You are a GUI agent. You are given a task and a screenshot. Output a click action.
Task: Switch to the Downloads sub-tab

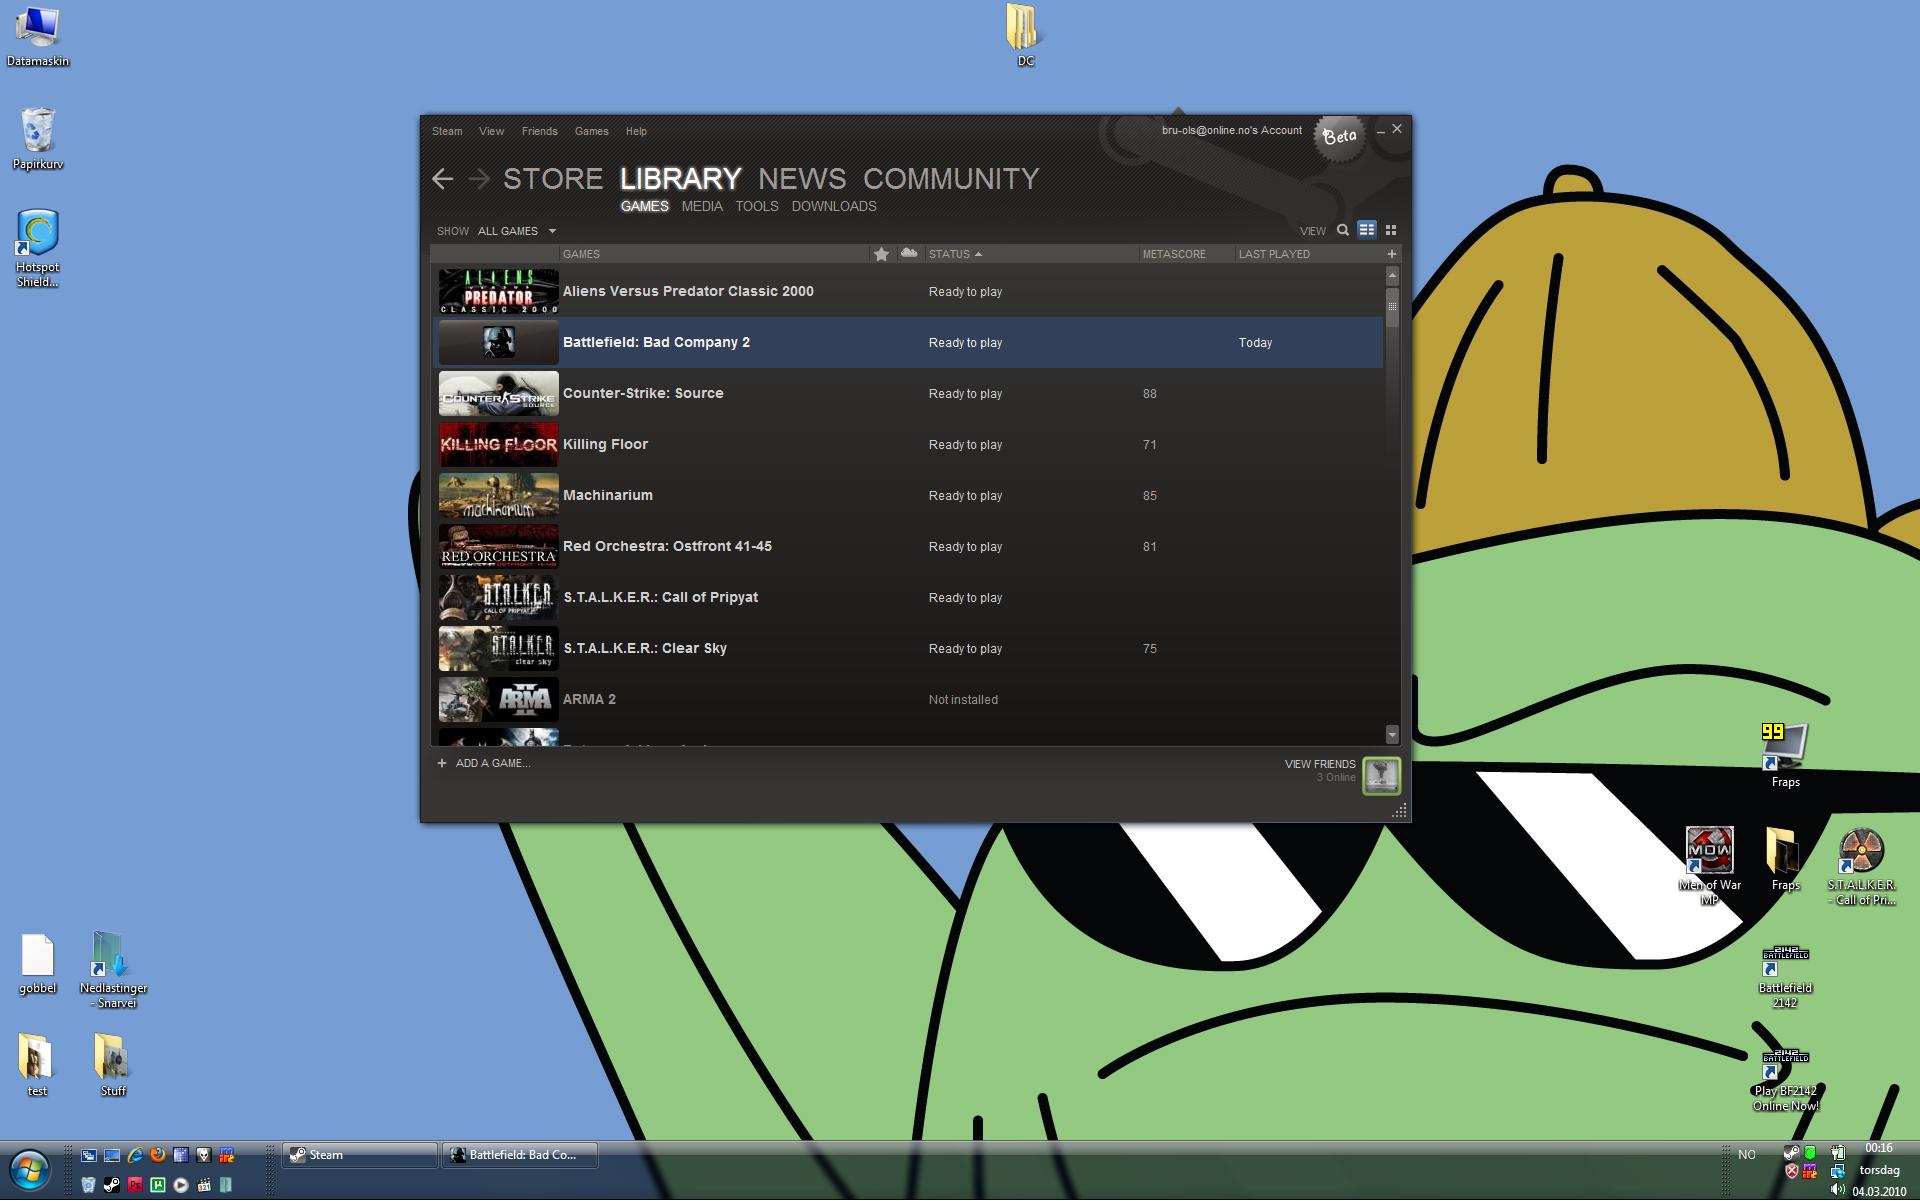tap(833, 206)
